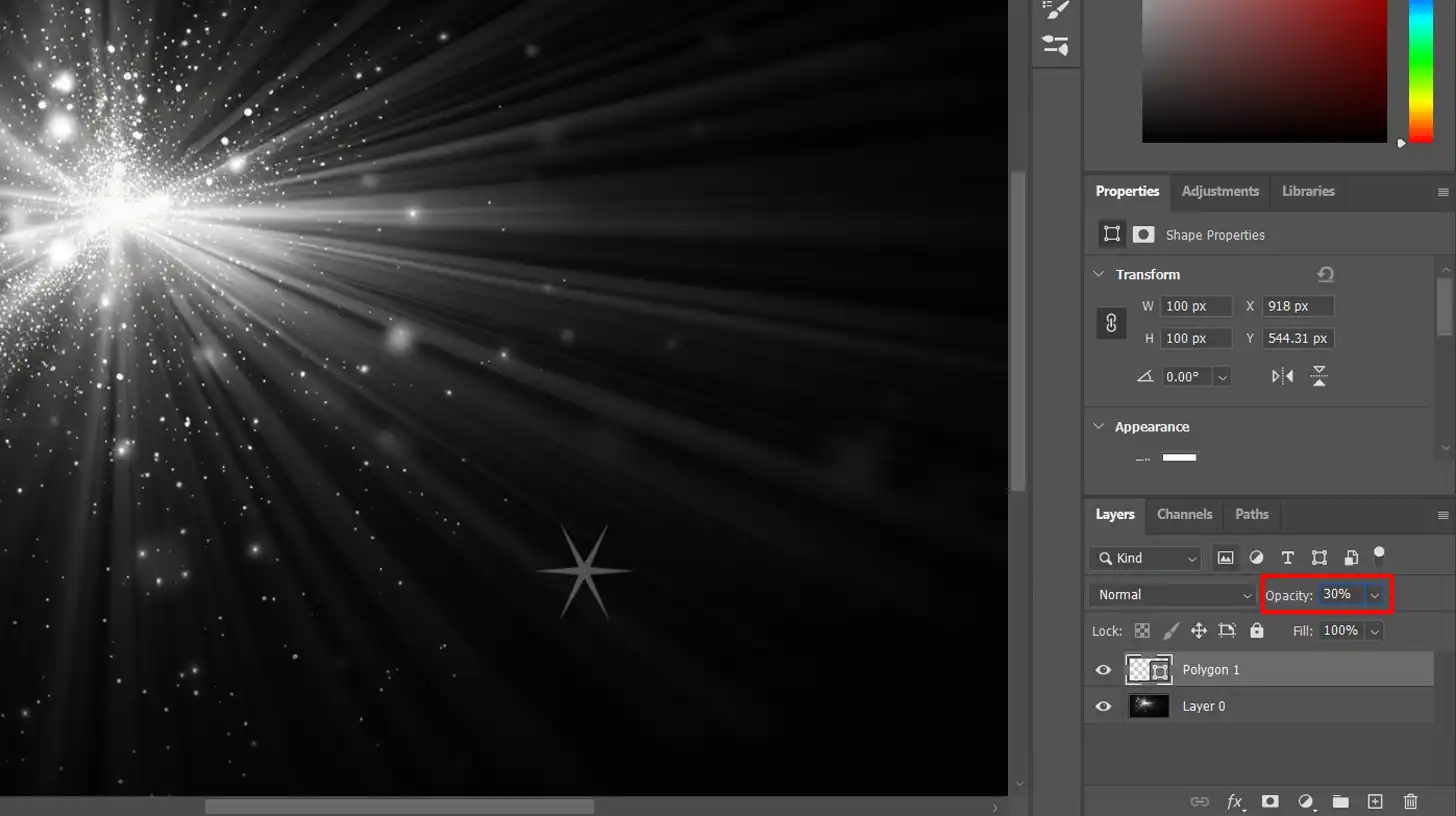The height and width of the screenshot is (816, 1456).
Task: Open the Properties panel menu icon
Action: click(x=1443, y=191)
